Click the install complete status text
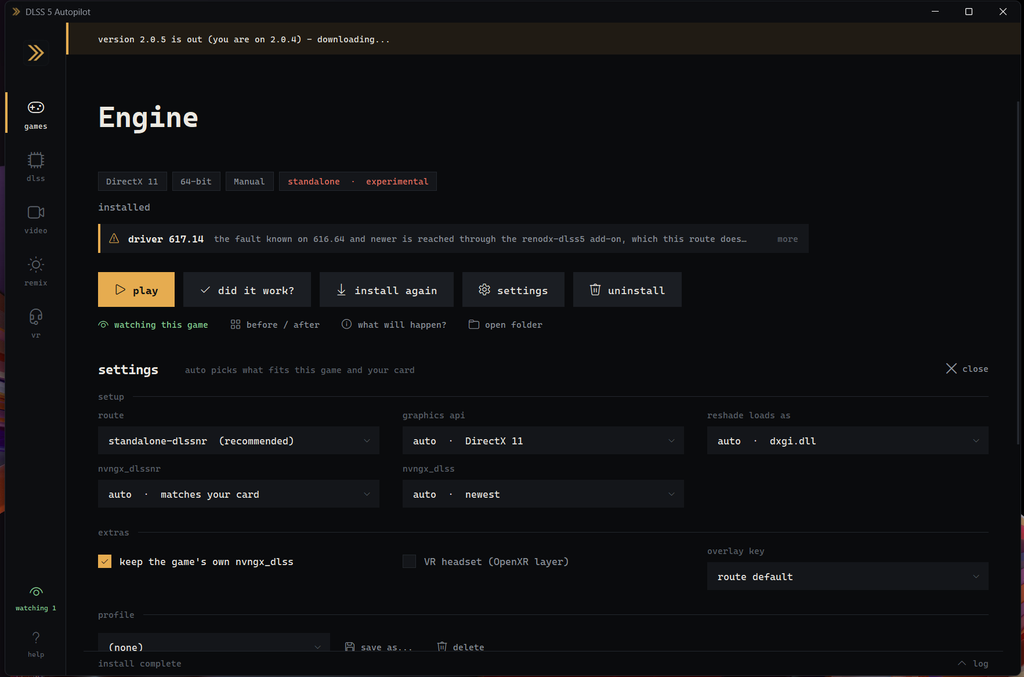The width and height of the screenshot is (1024, 677). (x=140, y=663)
